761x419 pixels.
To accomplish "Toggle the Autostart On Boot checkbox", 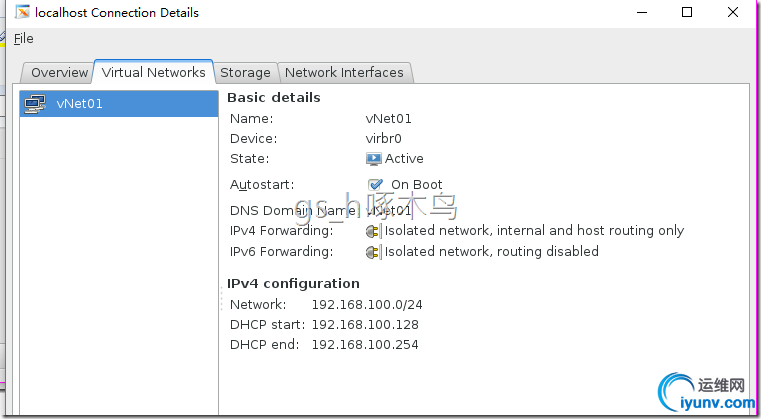I will (x=376, y=184).
